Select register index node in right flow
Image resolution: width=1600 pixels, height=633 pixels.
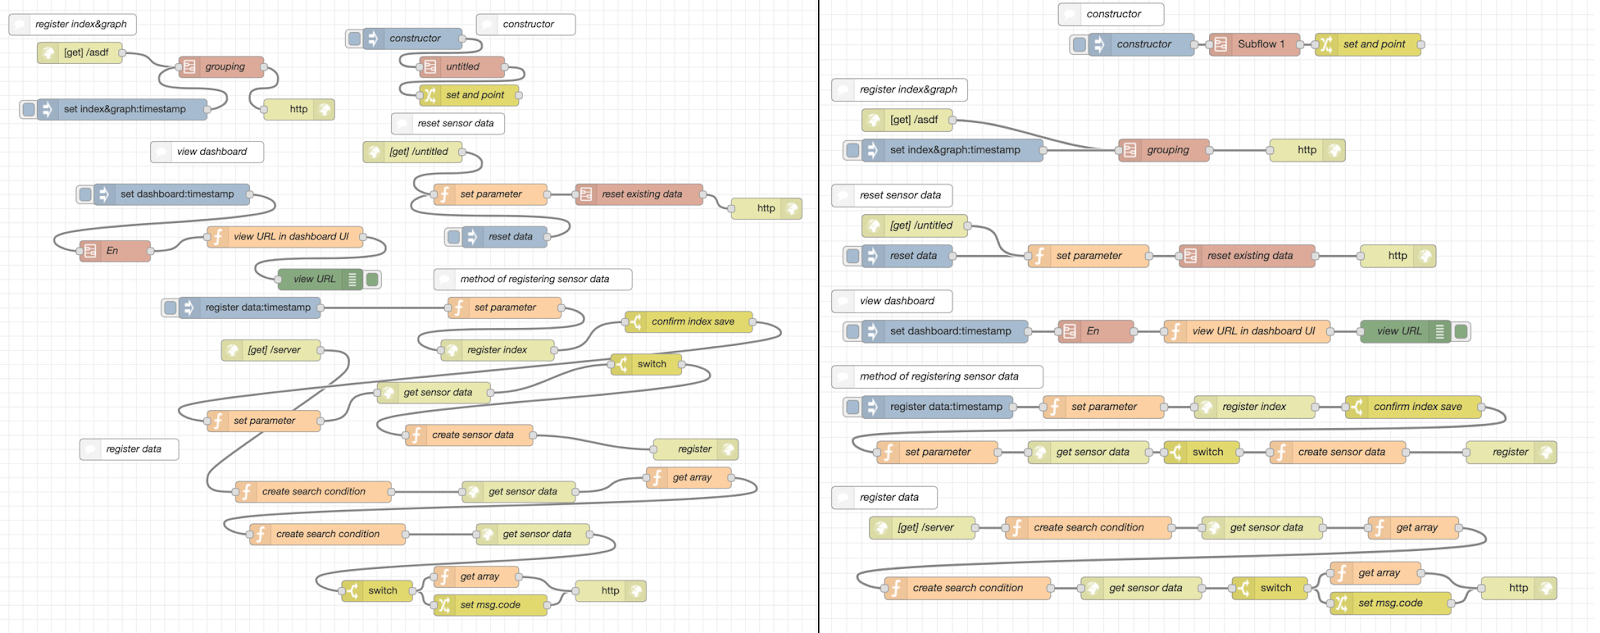pos(1256,407)
